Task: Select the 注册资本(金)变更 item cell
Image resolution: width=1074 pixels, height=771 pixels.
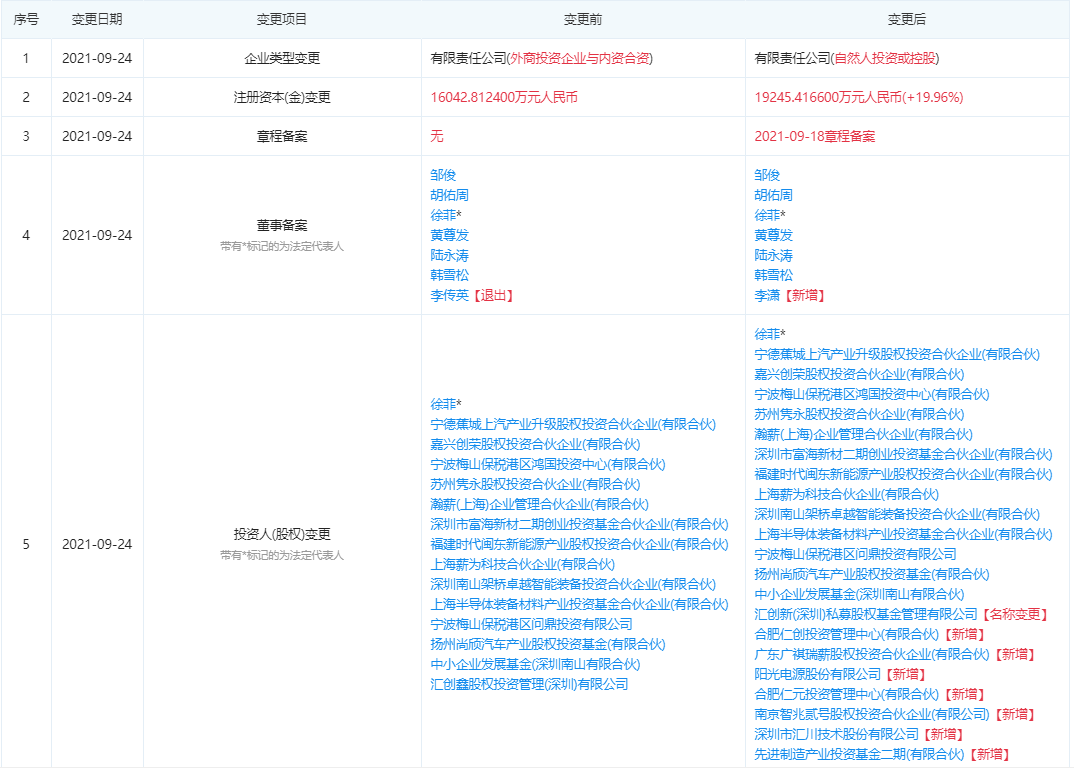Action: pyautogui.click(x=282, y=97)
